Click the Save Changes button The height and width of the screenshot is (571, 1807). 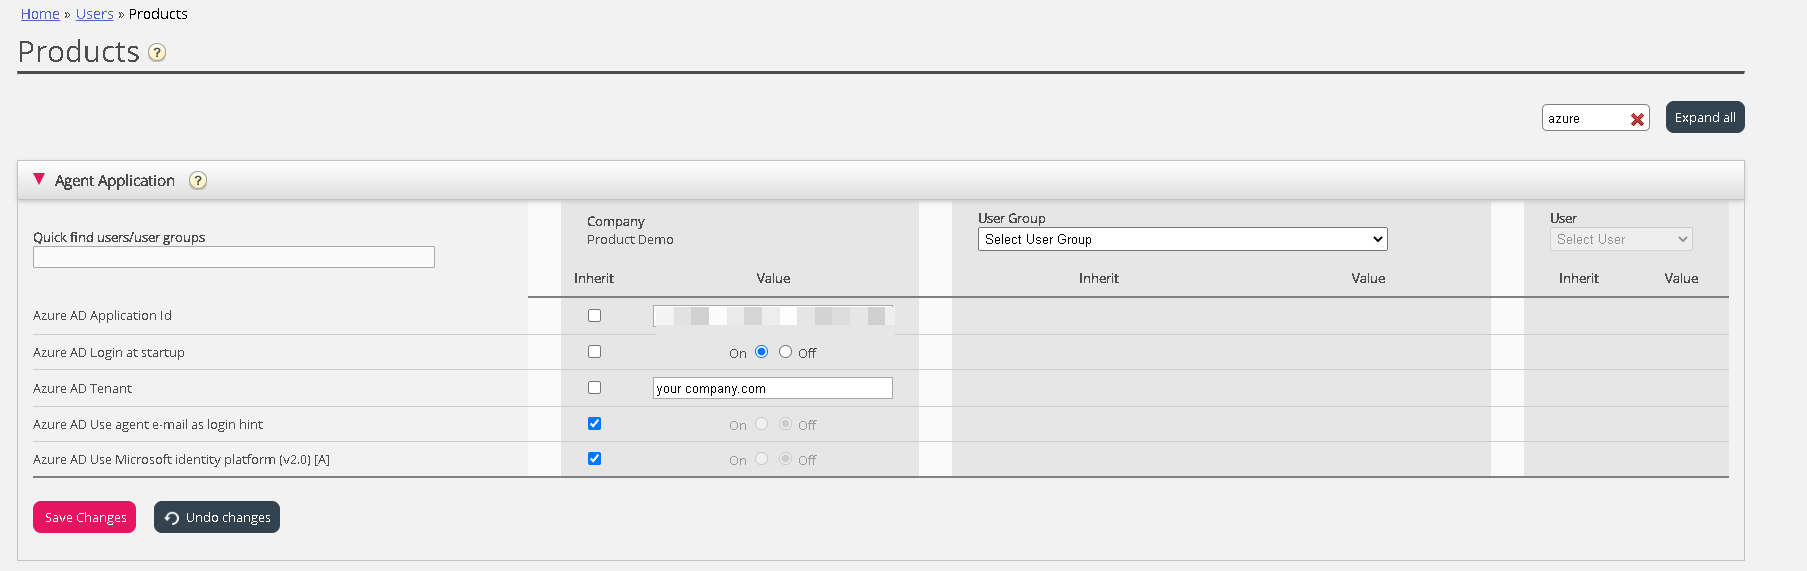click(x=85, y=518)
